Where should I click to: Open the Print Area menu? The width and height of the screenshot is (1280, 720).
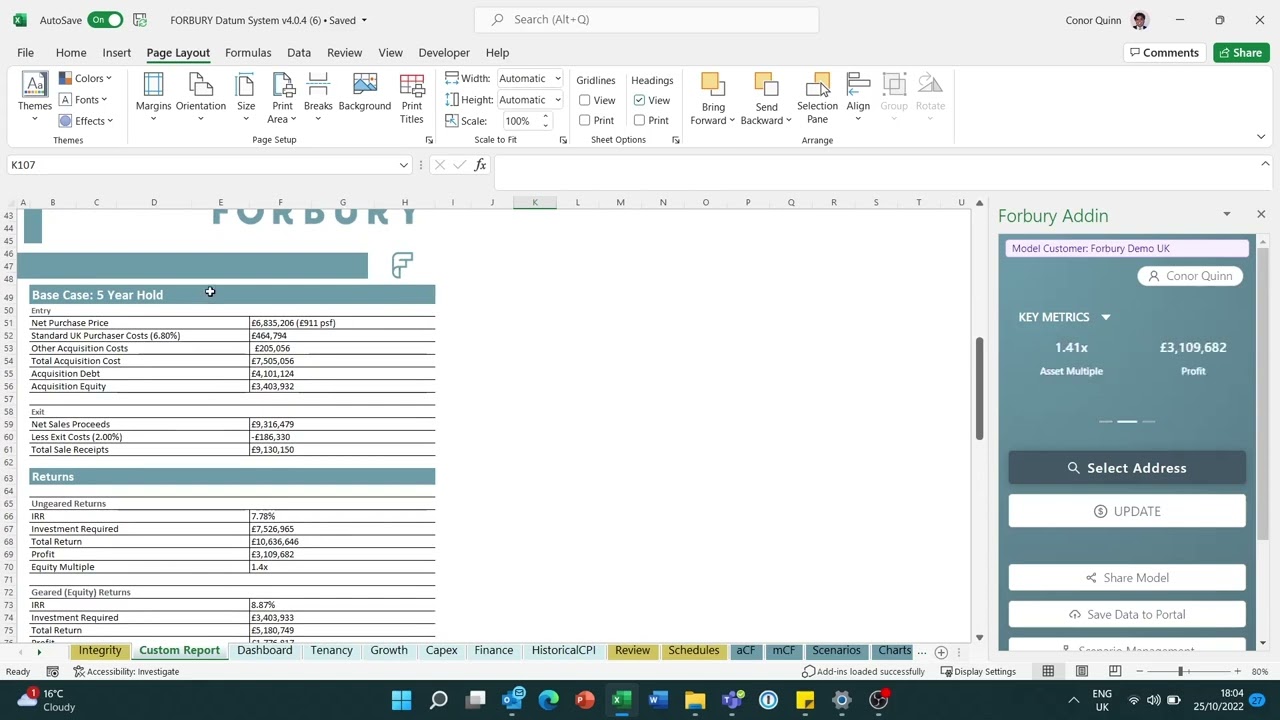click(282, 97)
